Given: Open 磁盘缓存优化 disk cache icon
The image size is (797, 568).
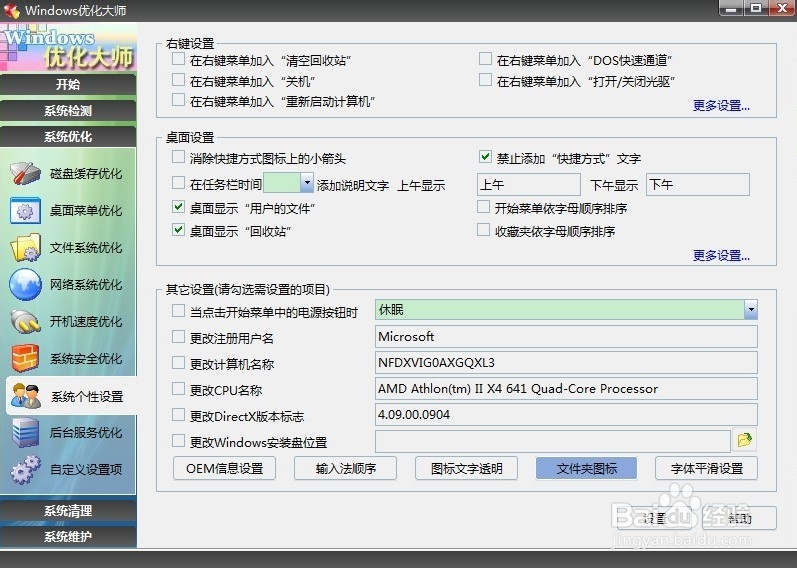Looking at the screenshot, I should point(25,173).
